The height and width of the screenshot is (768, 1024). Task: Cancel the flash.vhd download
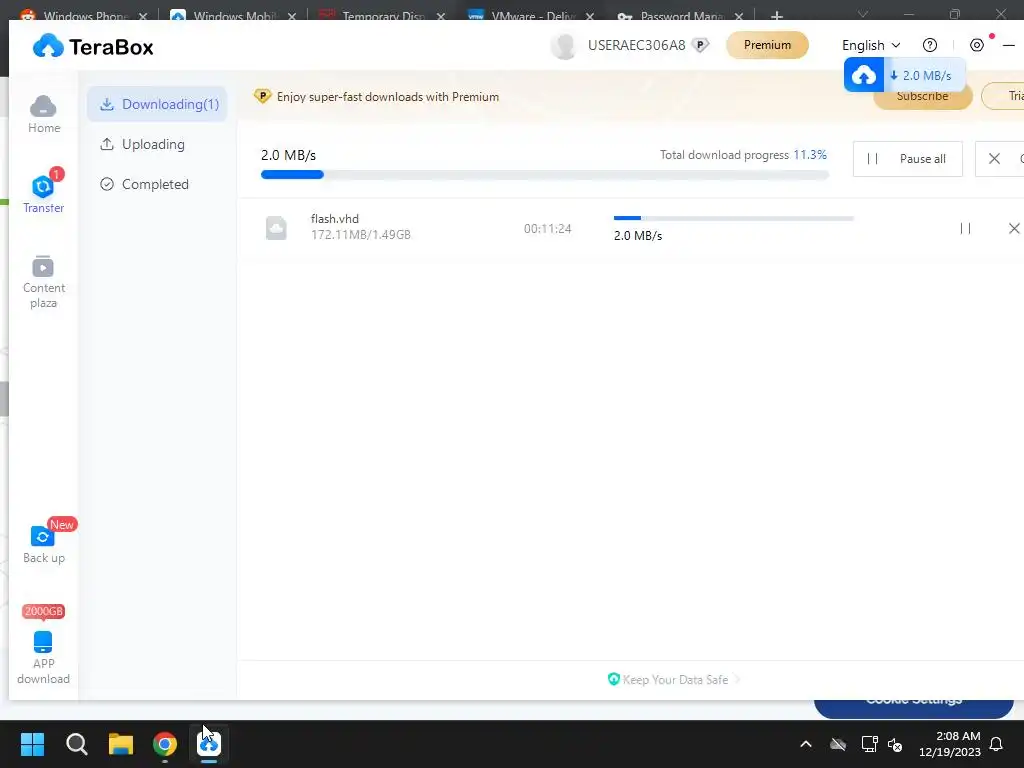[1014, 229]
